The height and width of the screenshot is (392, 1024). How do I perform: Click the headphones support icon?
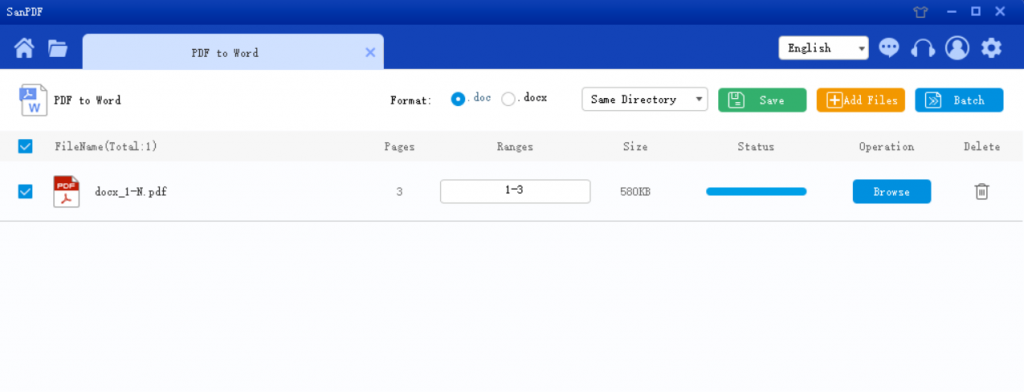coord(923,48)
